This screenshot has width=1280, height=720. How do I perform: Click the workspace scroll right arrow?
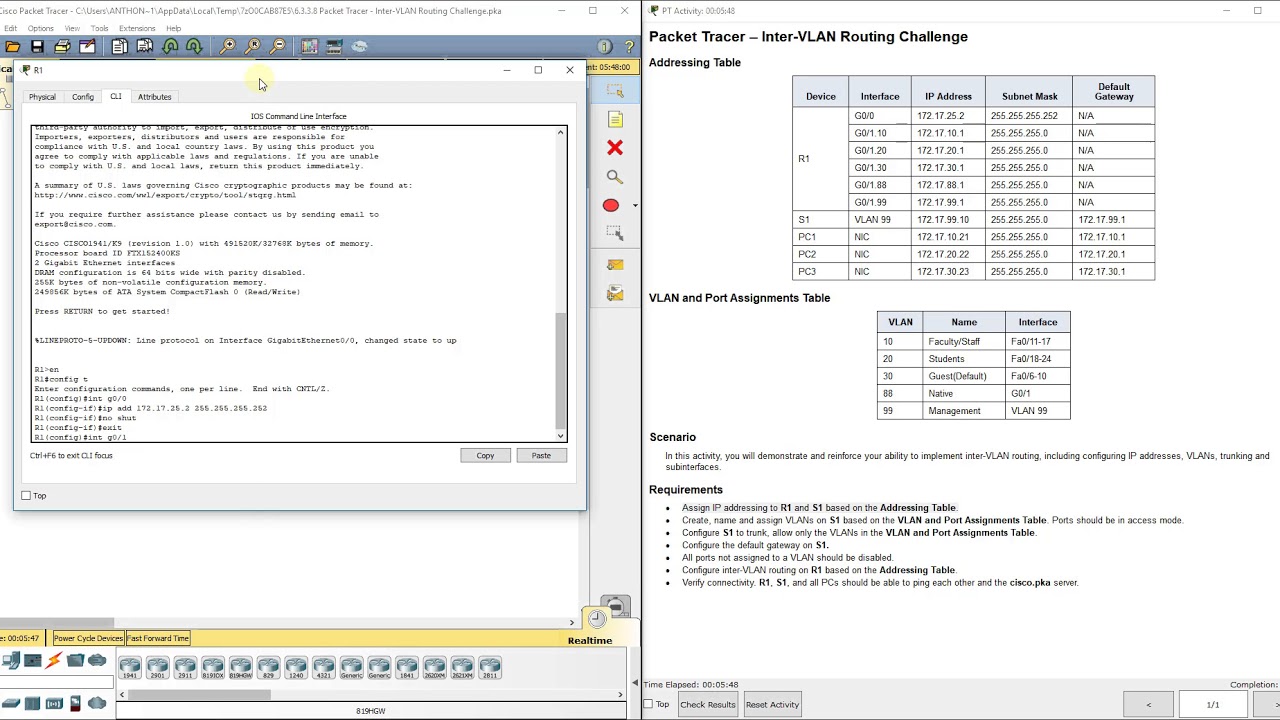(x=572, y=623)
